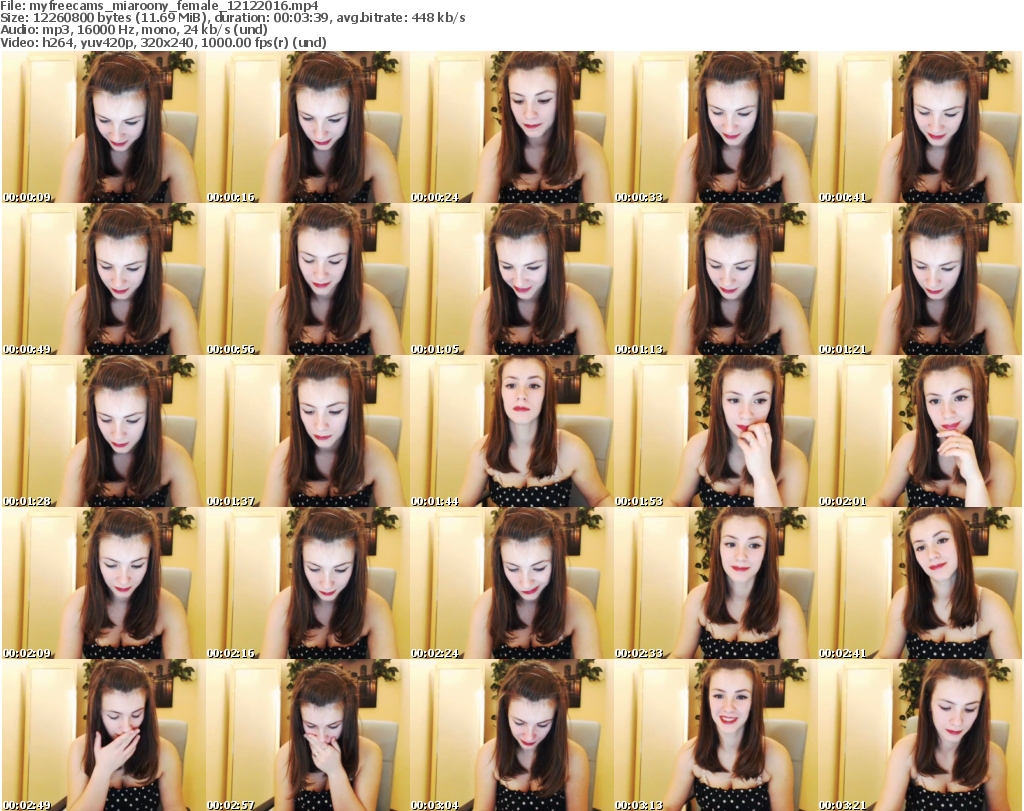Open the frame at timestamp 00:01:05
1024x811 pixels.
[x=511, y=279]
